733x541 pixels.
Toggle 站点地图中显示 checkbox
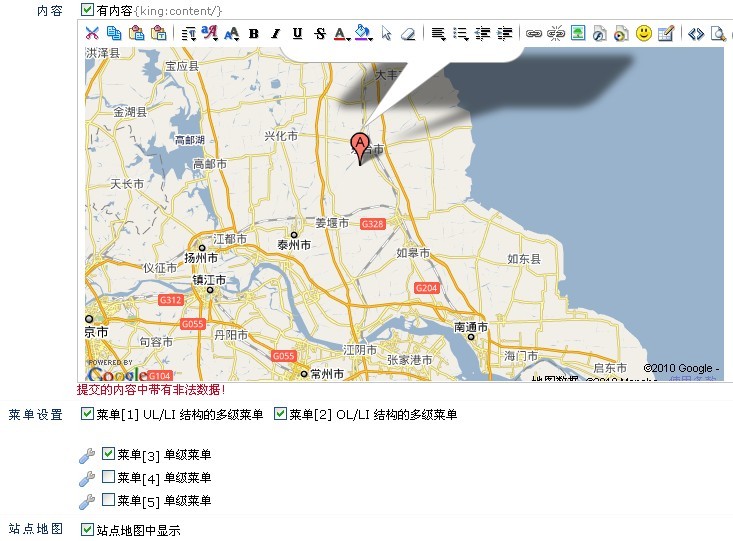pos(87,529)
